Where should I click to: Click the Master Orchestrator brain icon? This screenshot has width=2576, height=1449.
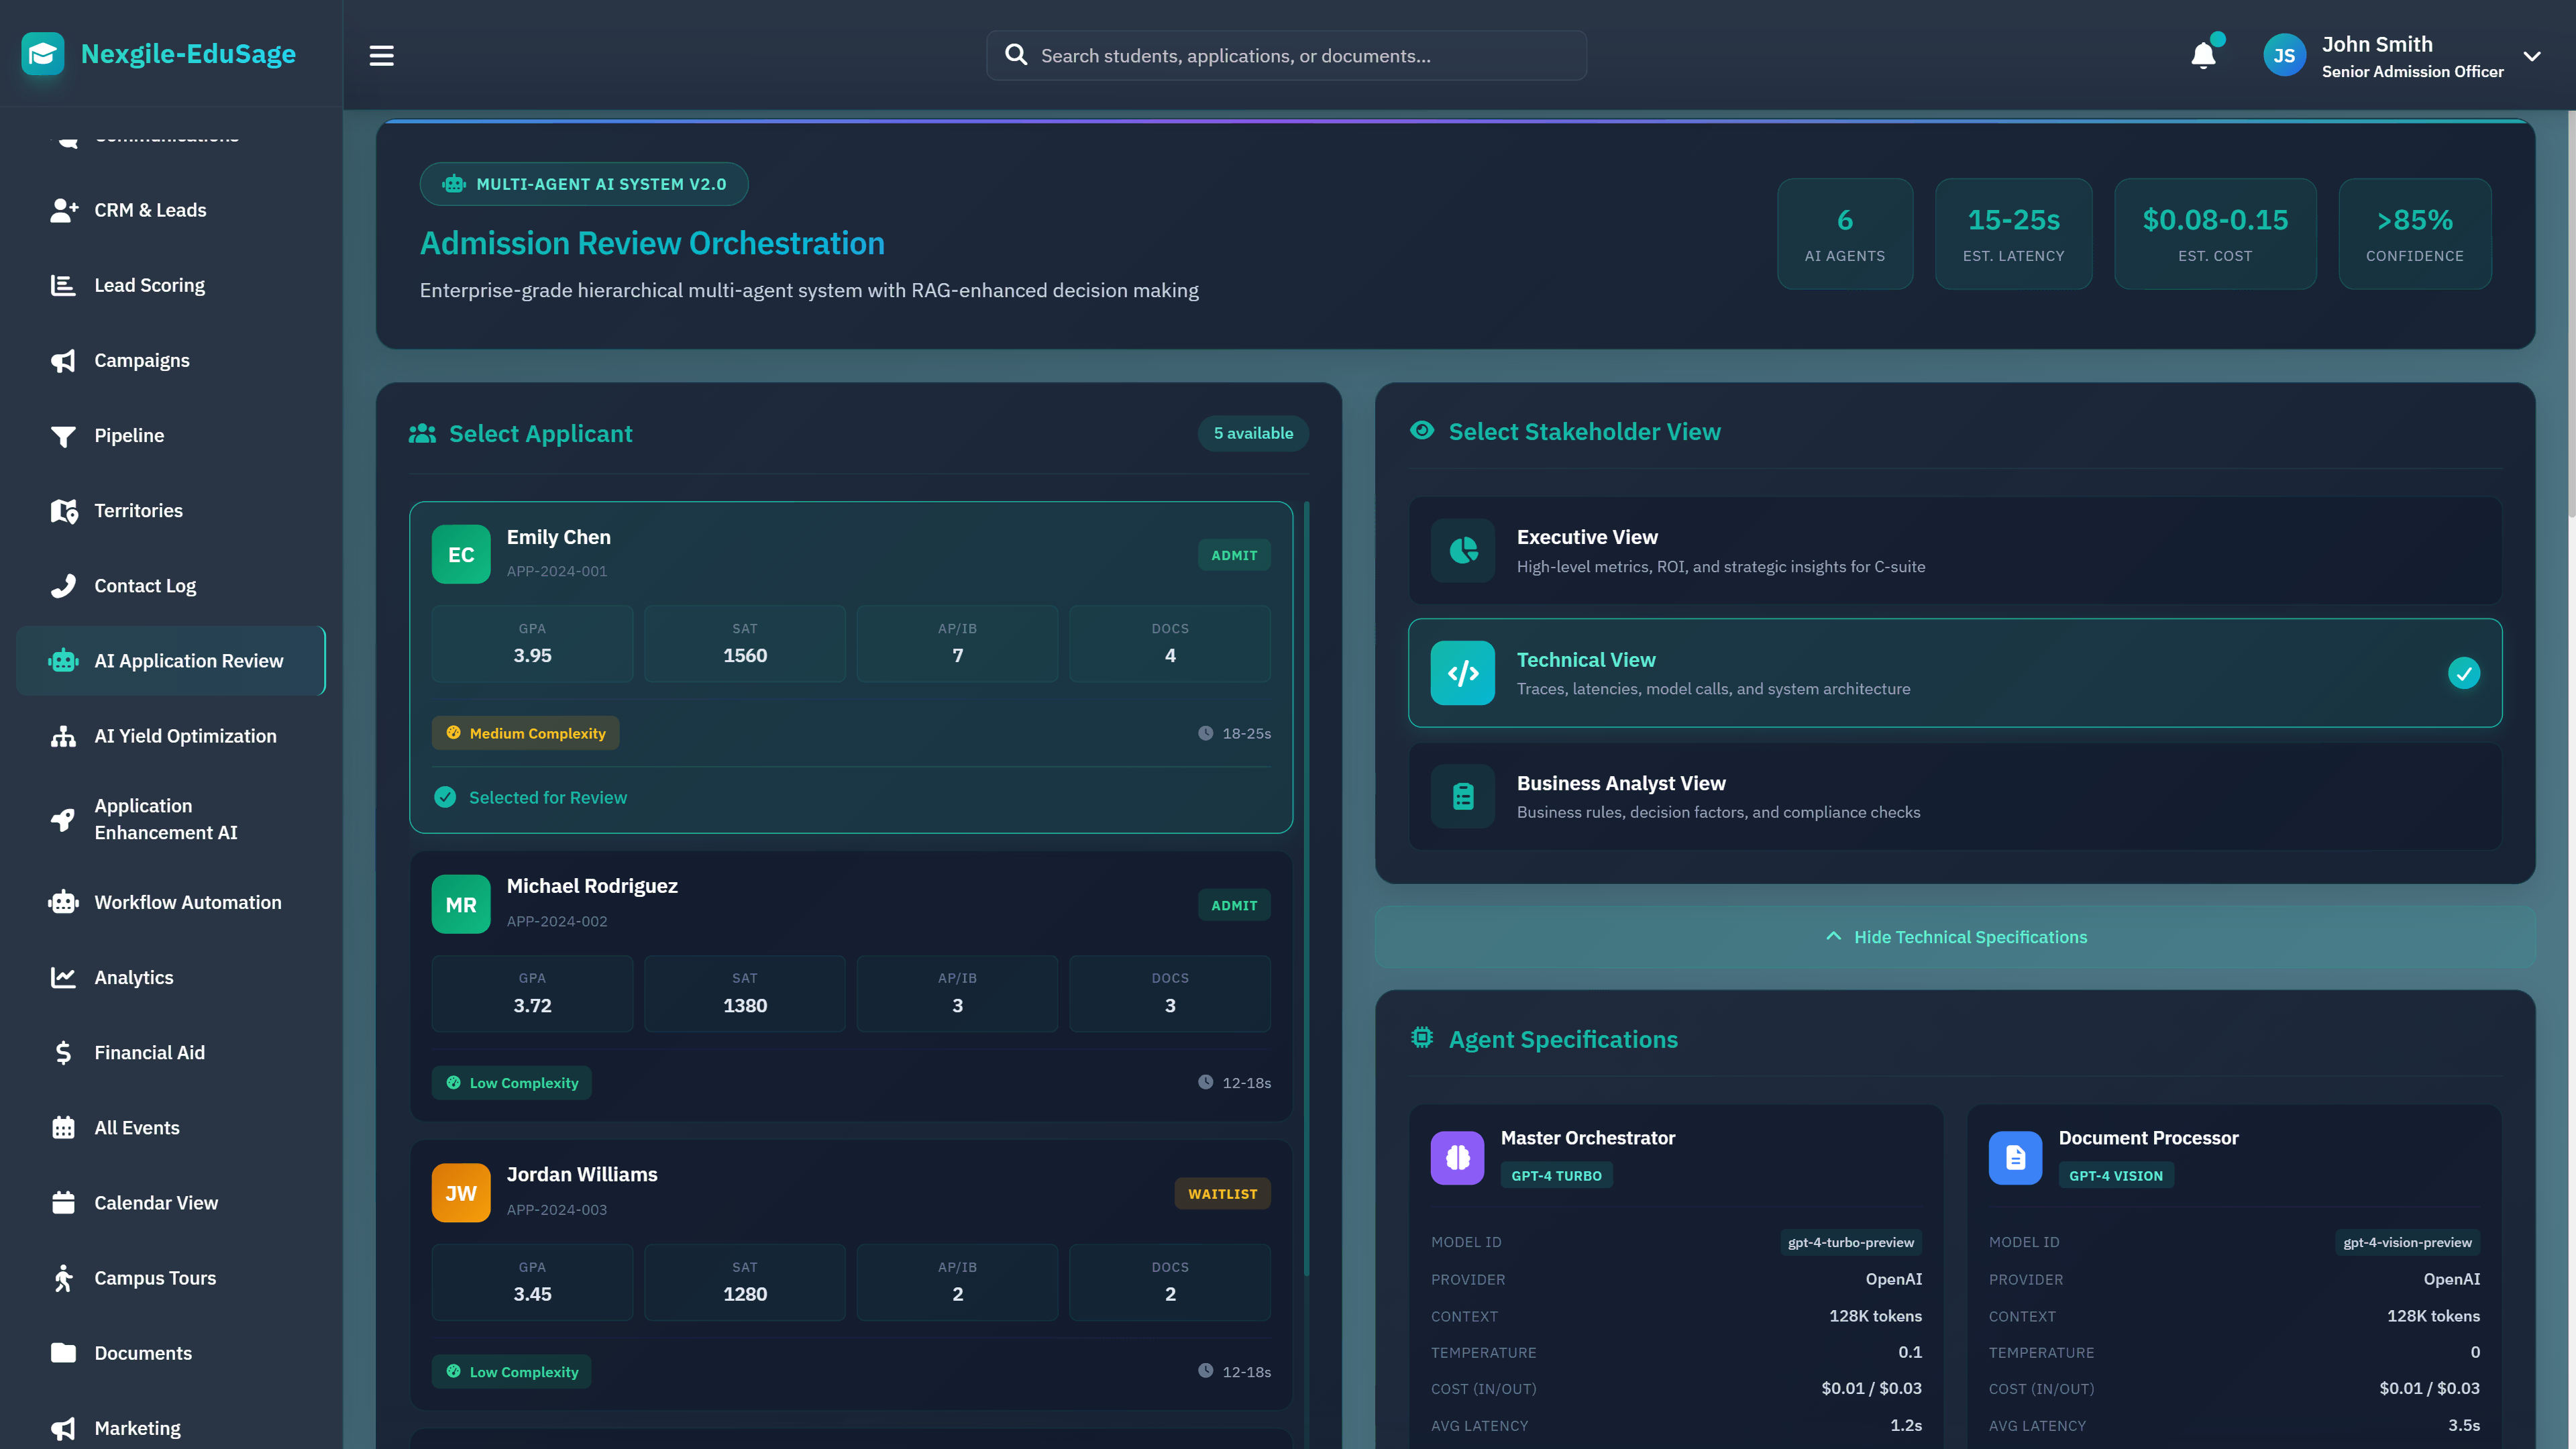(1457, 1157)
